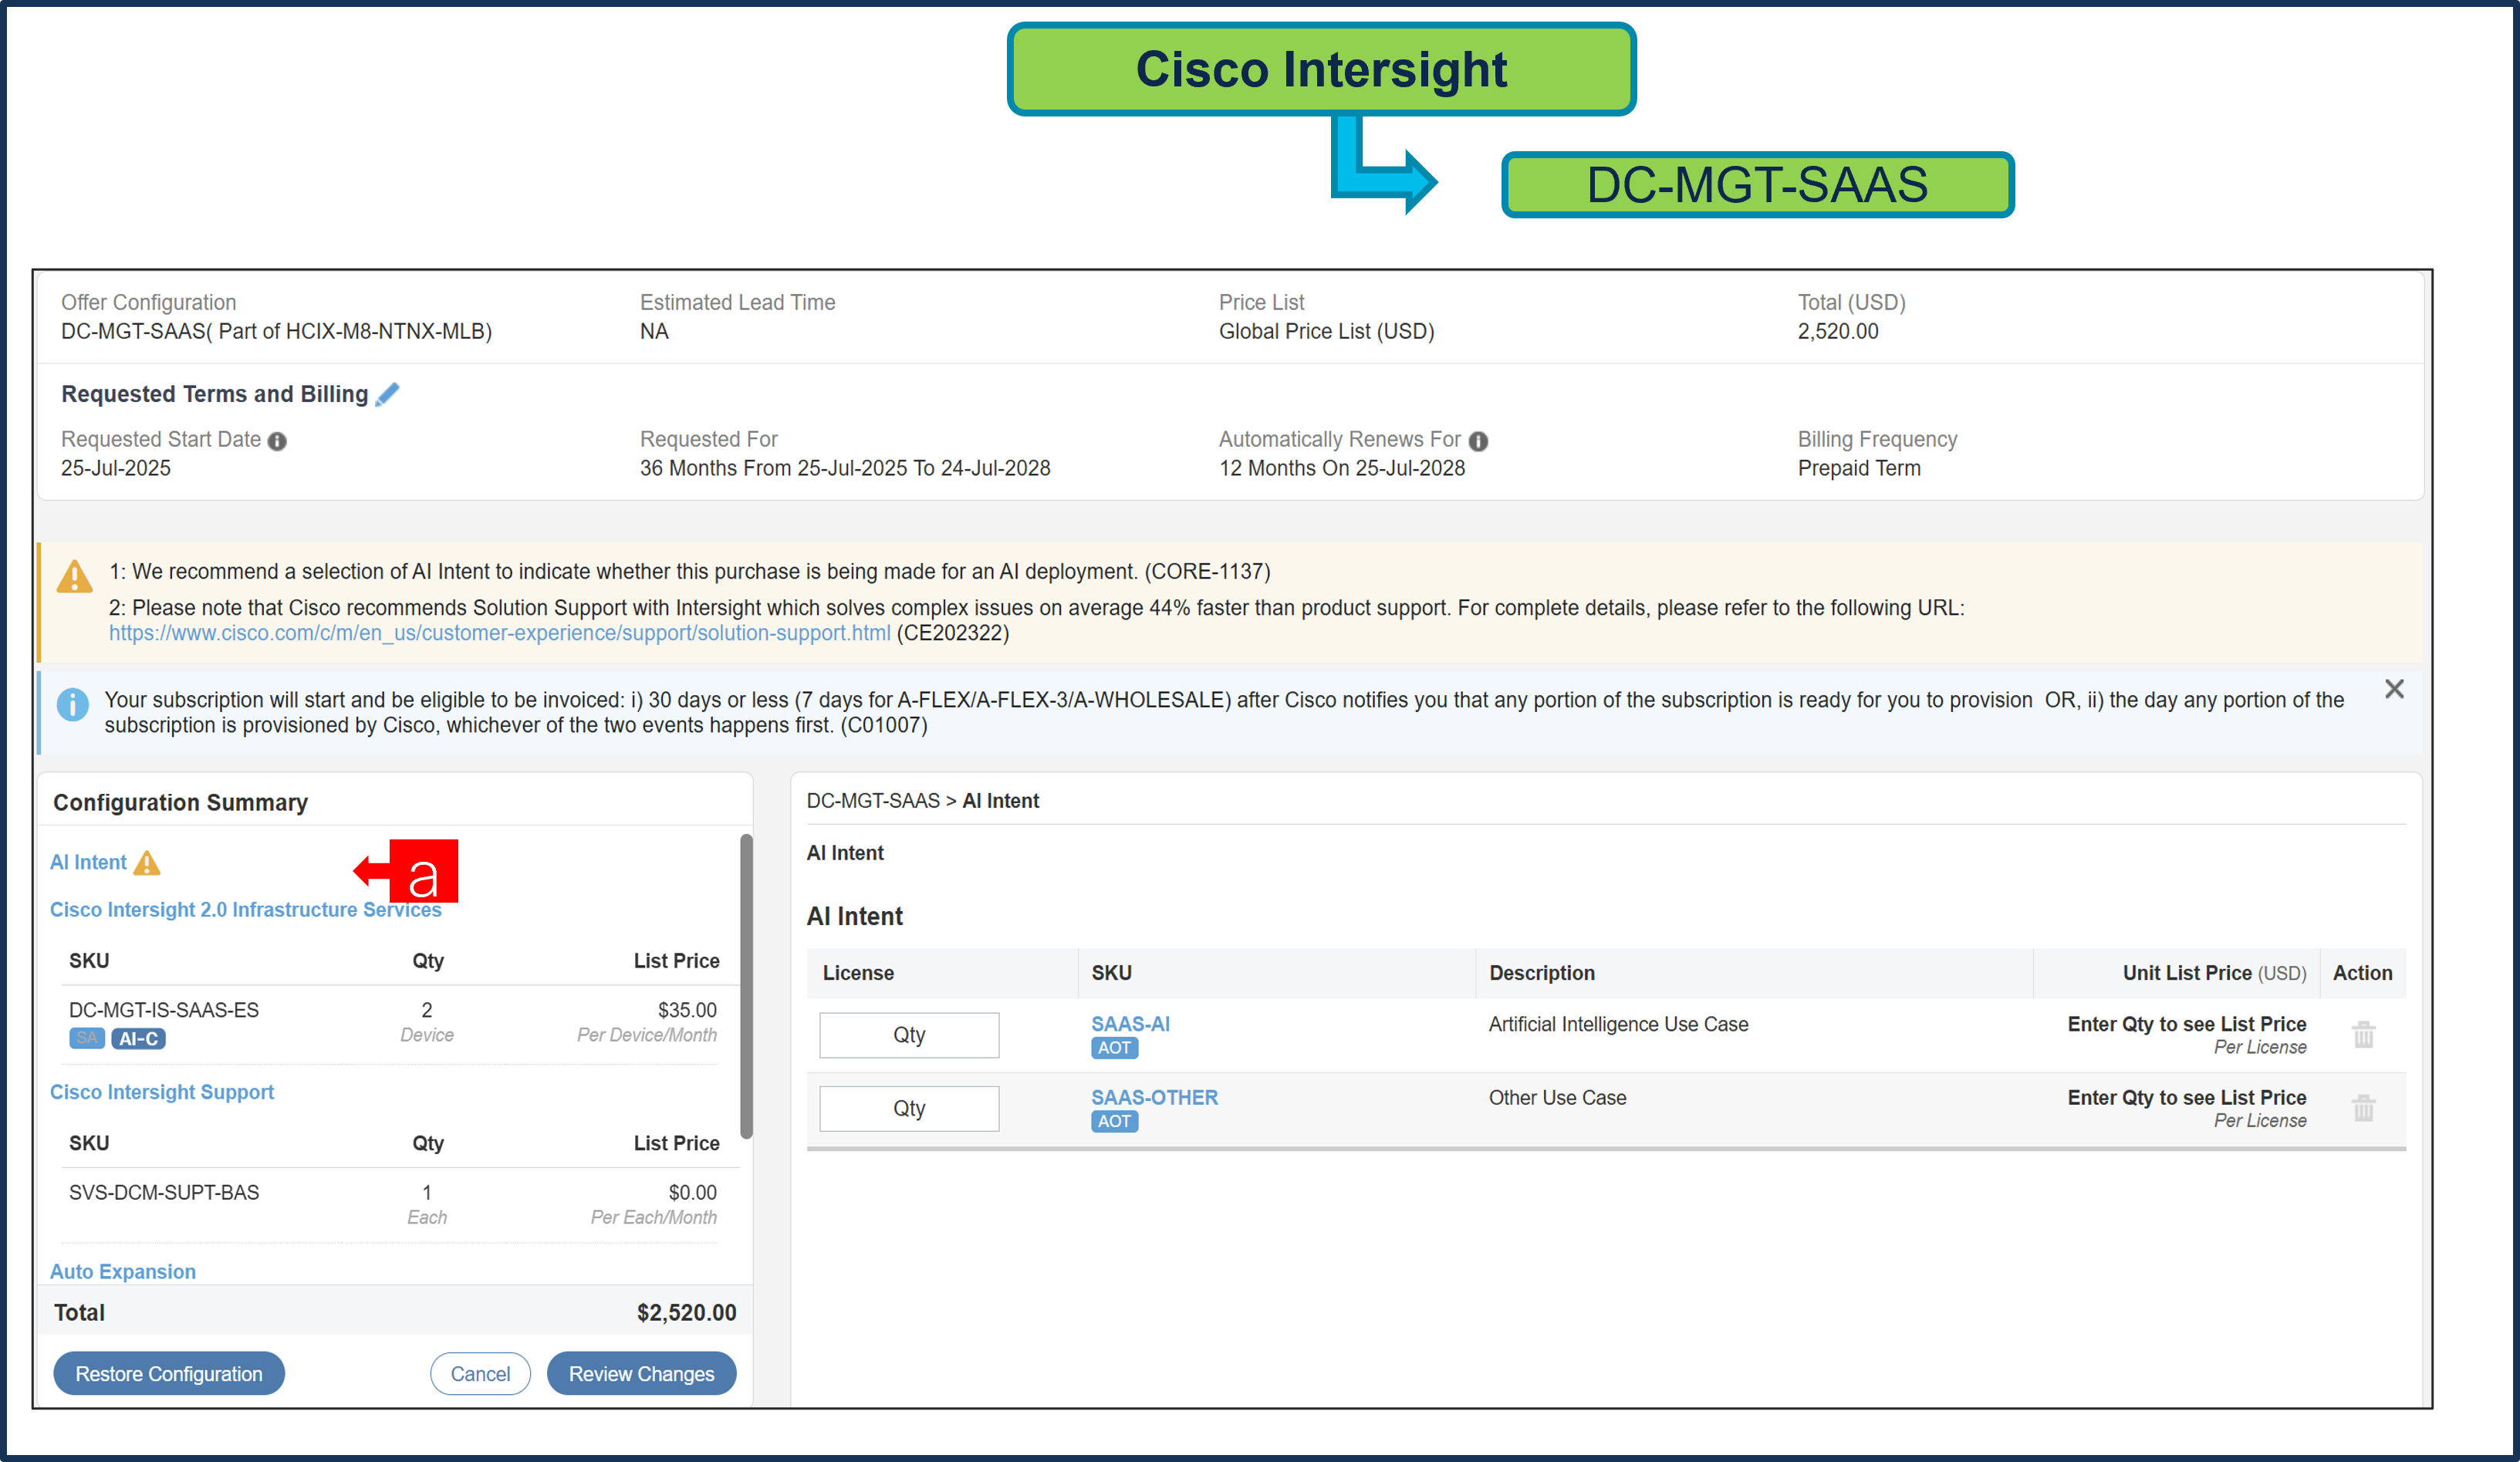The image size is (2520, 1462).
Task: Click the Qty field for SAAS-AI license
Action: click(909, 1034)
